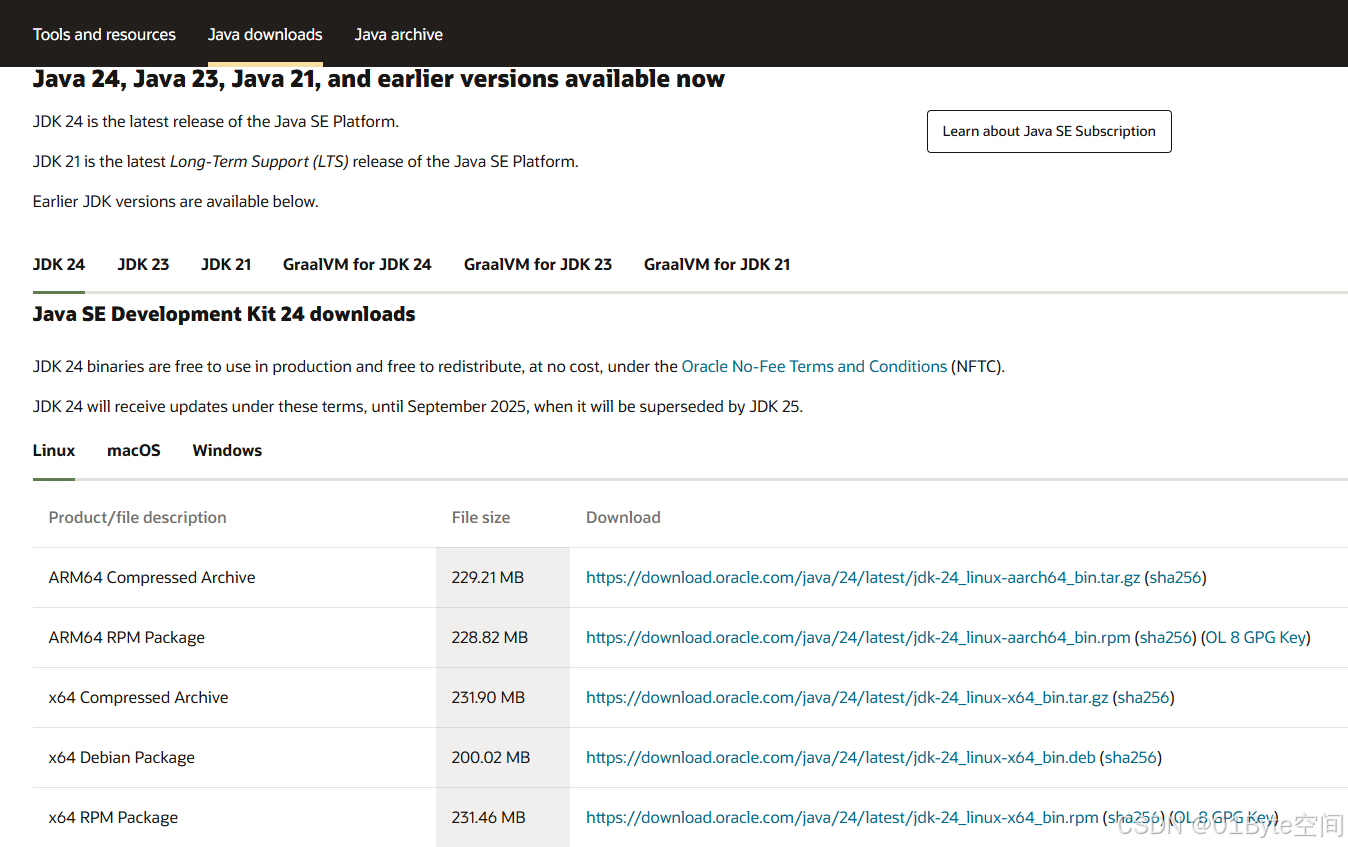The height and width of the screenshot is (847, 1348).
Task: Click the Java SE Development Kit 24 downloads heading
Action: 224,314
